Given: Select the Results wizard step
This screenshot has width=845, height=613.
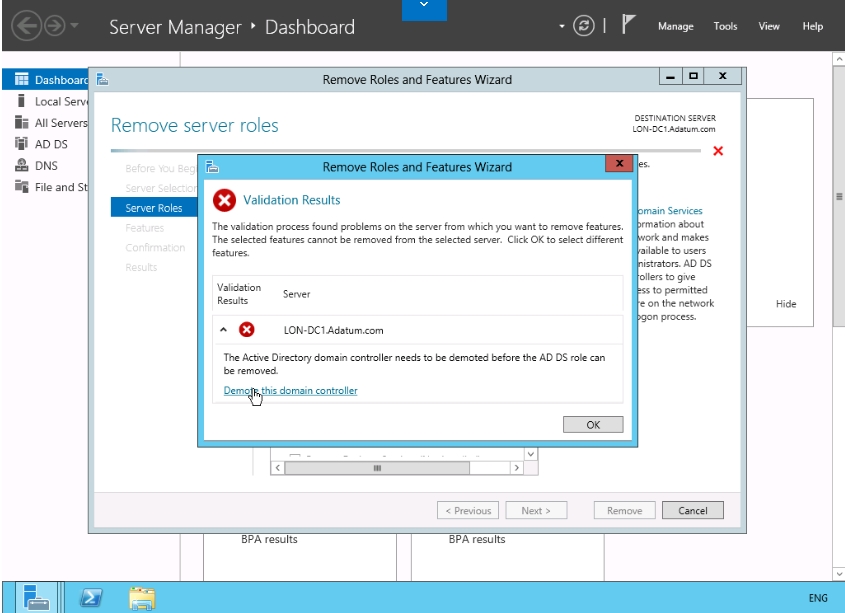Looking at the screenshot, I should pyautogui.click(x=141, y=267).
